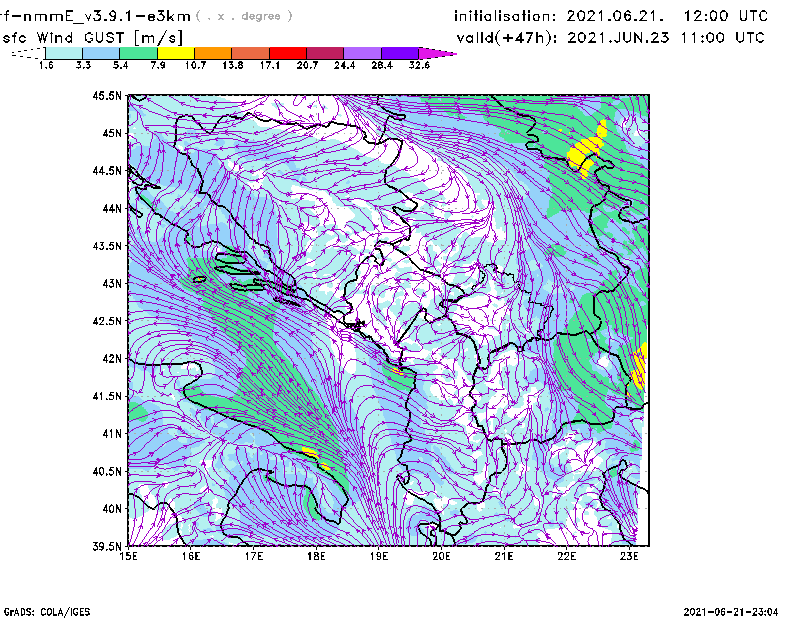Click the legend value "32.6"

pos(419,65)
